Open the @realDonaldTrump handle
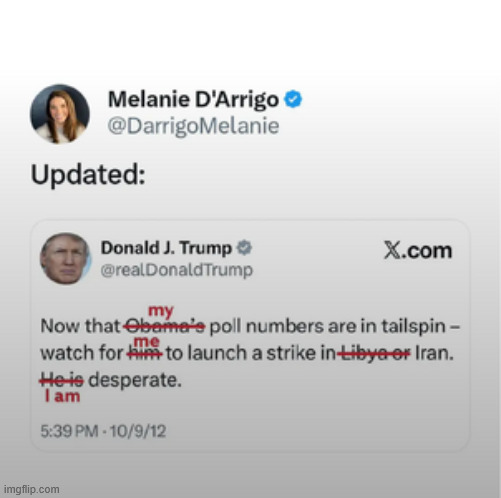 point(177,270)
